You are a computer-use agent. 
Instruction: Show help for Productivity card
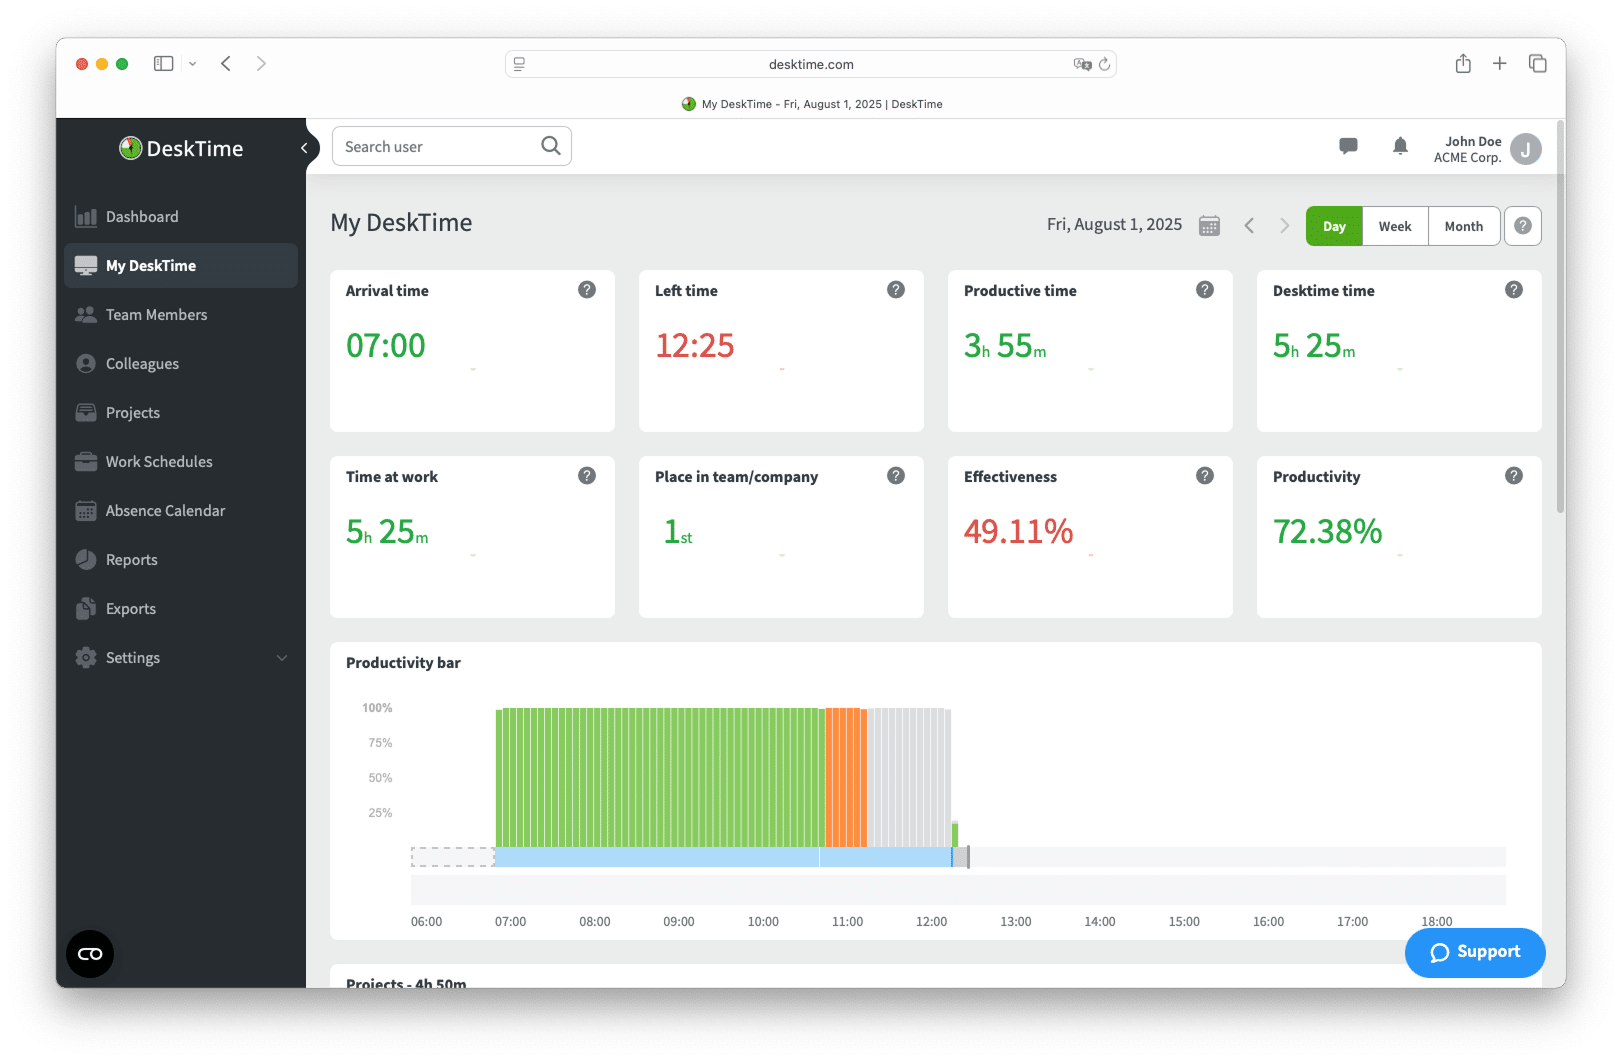tap(1514, 476)
